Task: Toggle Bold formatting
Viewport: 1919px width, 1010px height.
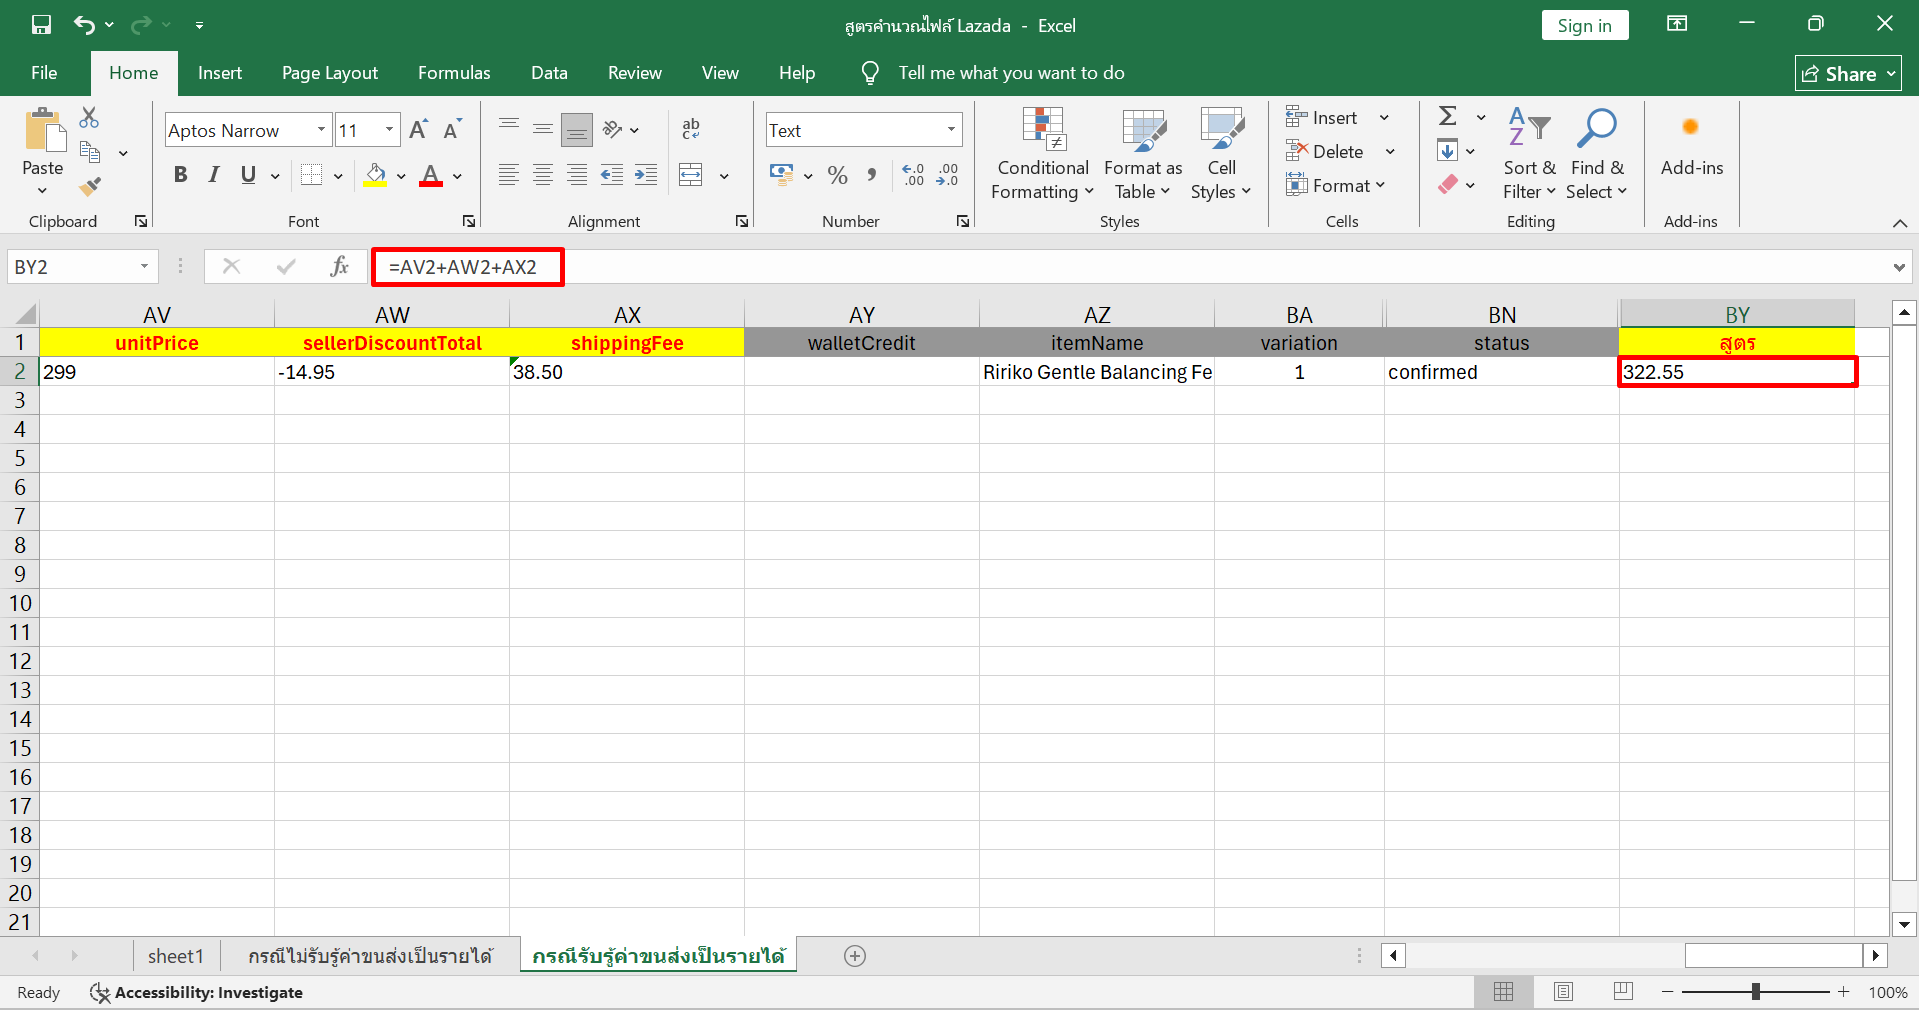Action: [180, 175]
